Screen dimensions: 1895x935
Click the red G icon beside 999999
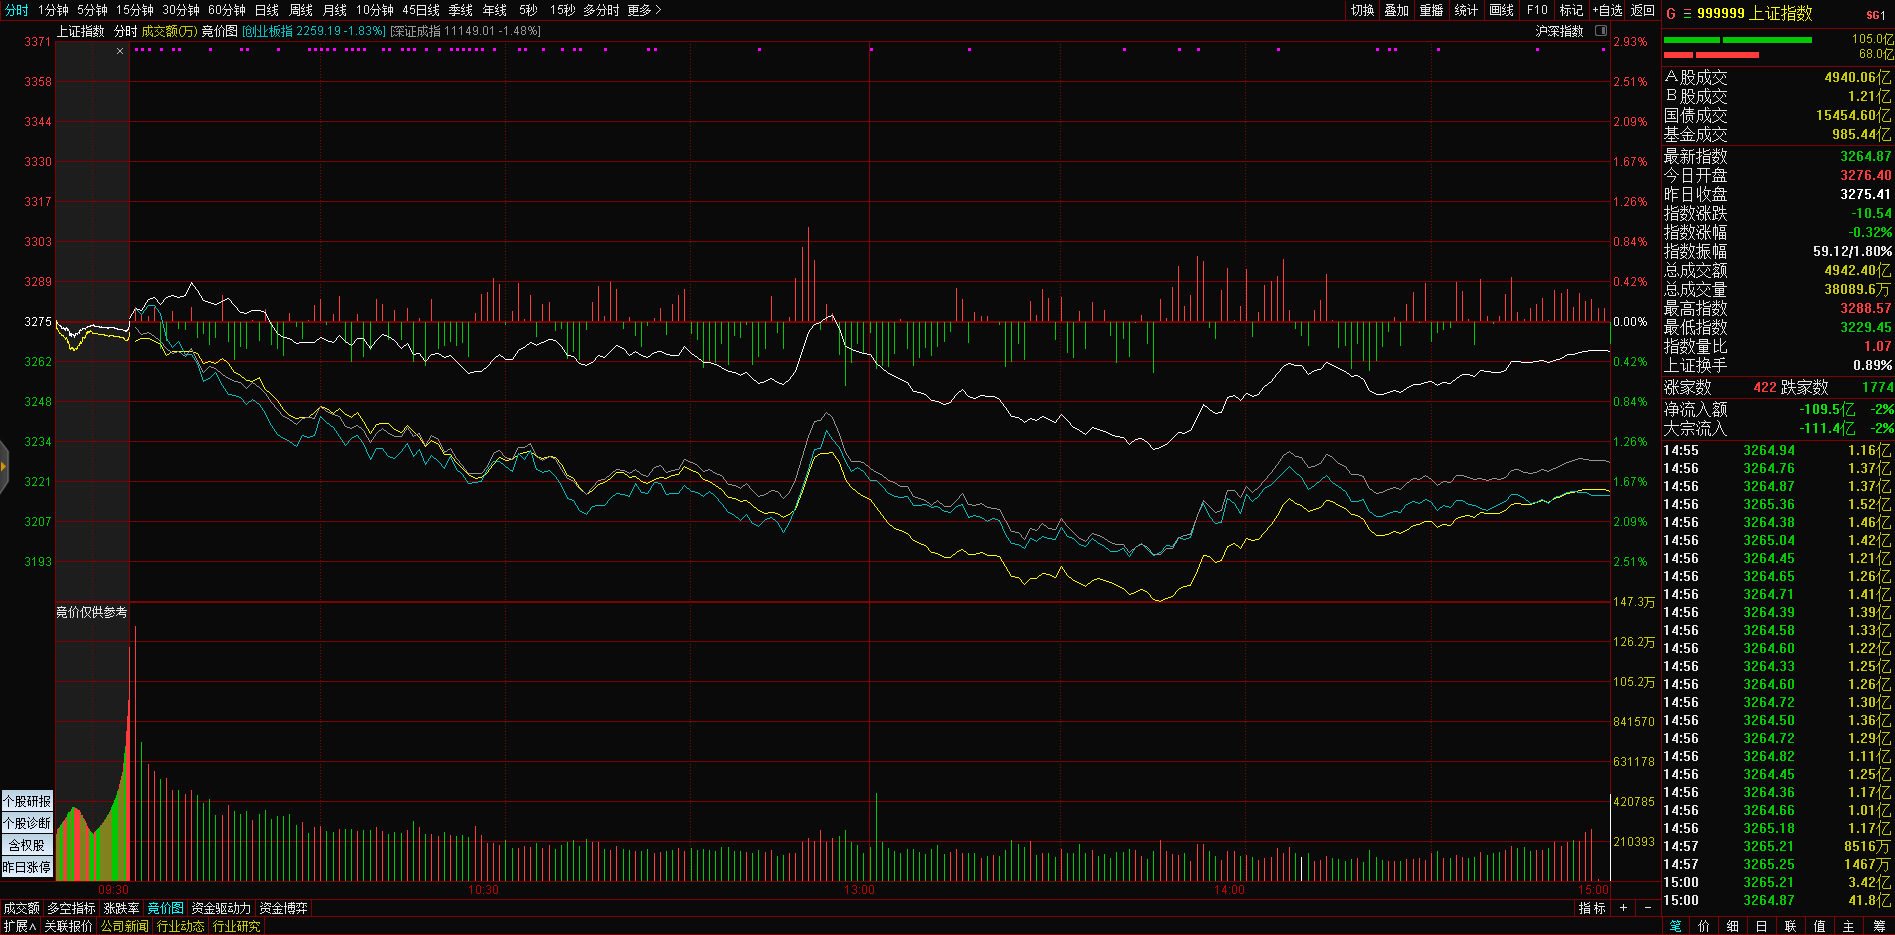[1671, 14]
